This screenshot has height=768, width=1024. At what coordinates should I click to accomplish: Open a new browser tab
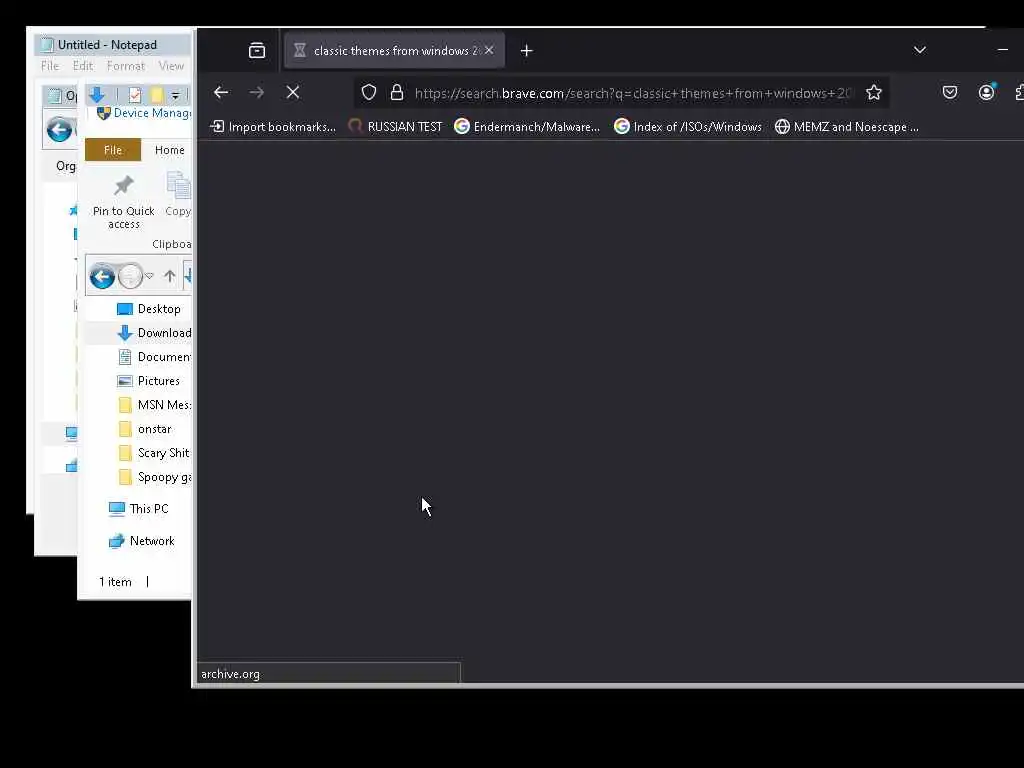coord(526,50)
